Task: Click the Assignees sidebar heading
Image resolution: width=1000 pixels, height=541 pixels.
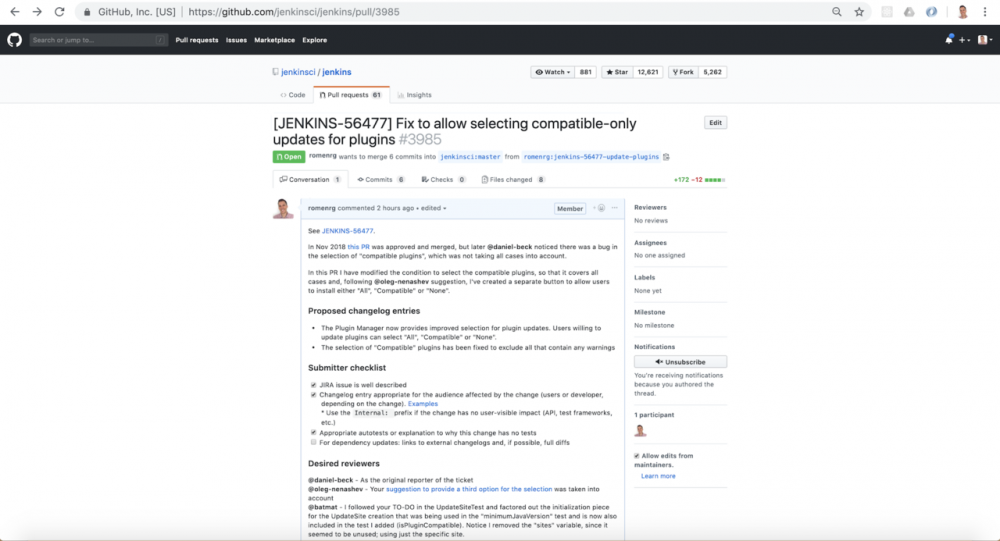Action: pyautogui.click(x=650, y=242)
